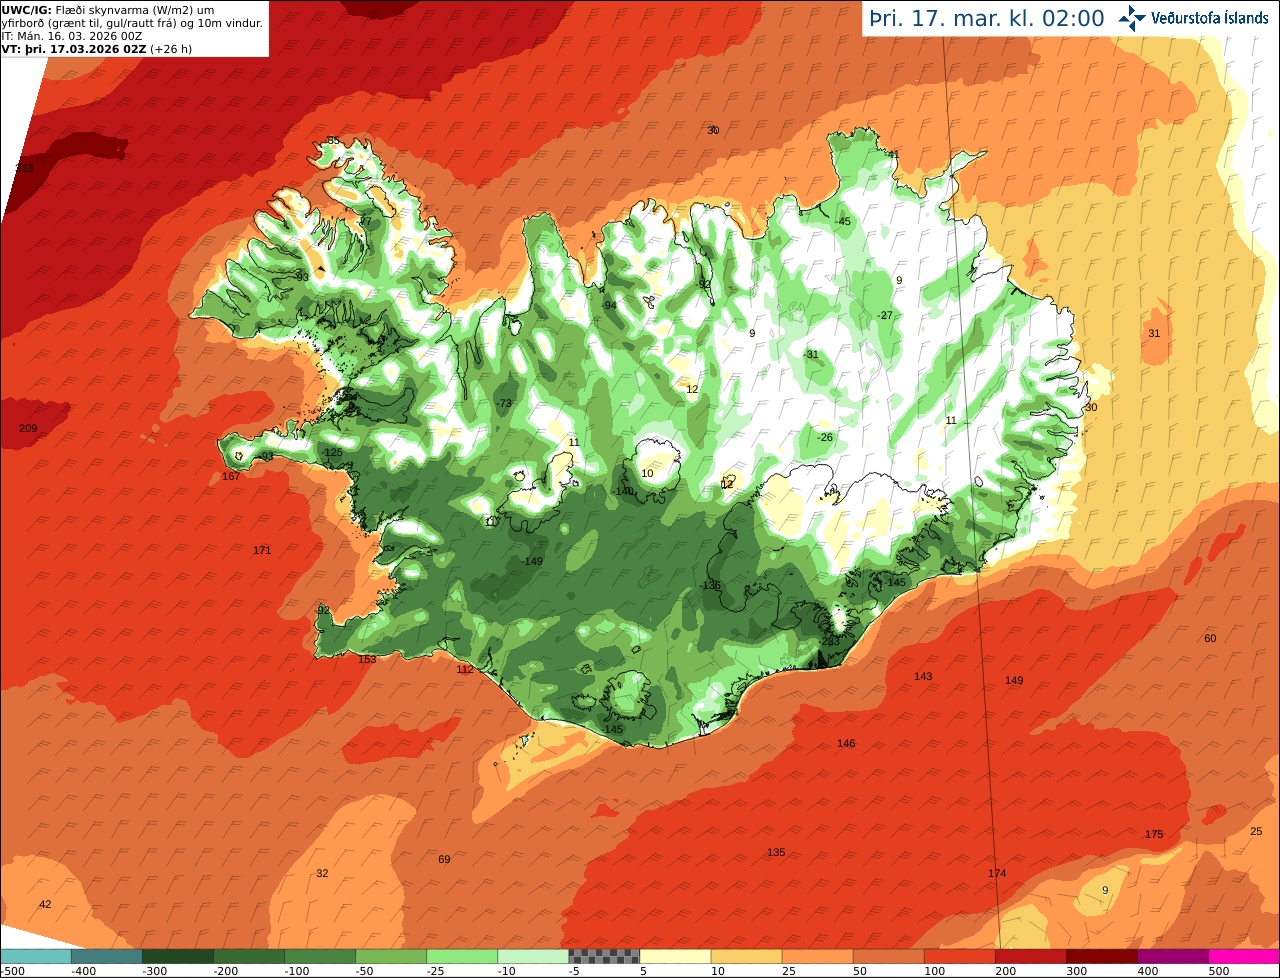Pick the magenta swatch right of 500

[x=1244, y=956]
